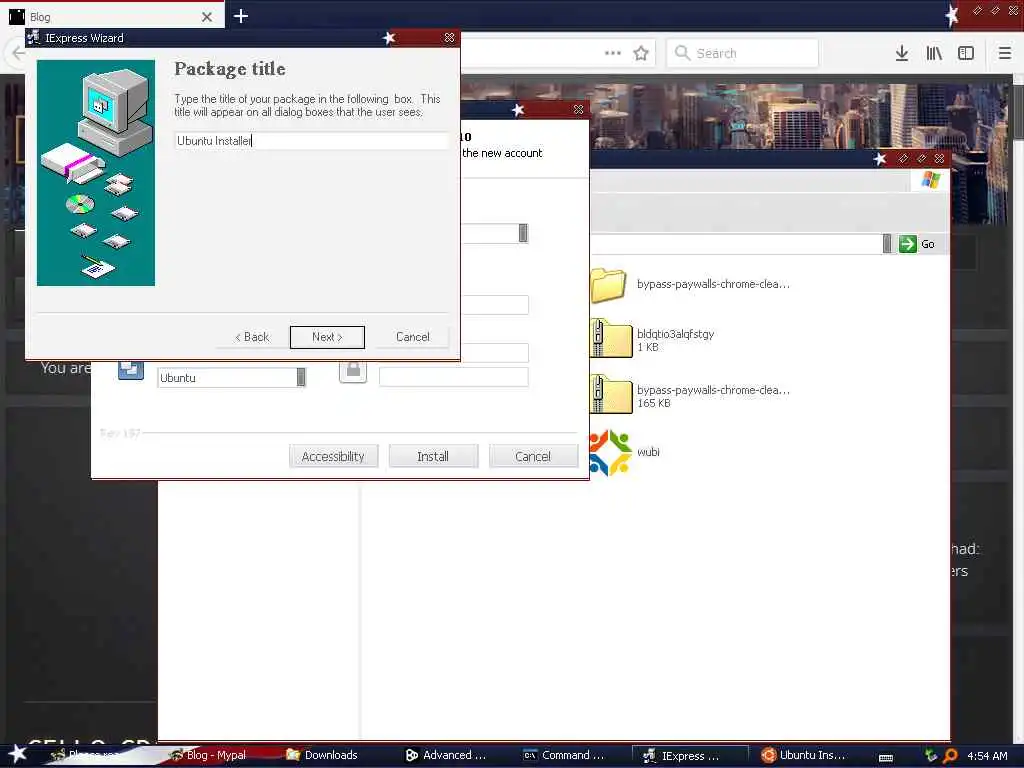Cancel the IExpress Wizard

point(412,337)
